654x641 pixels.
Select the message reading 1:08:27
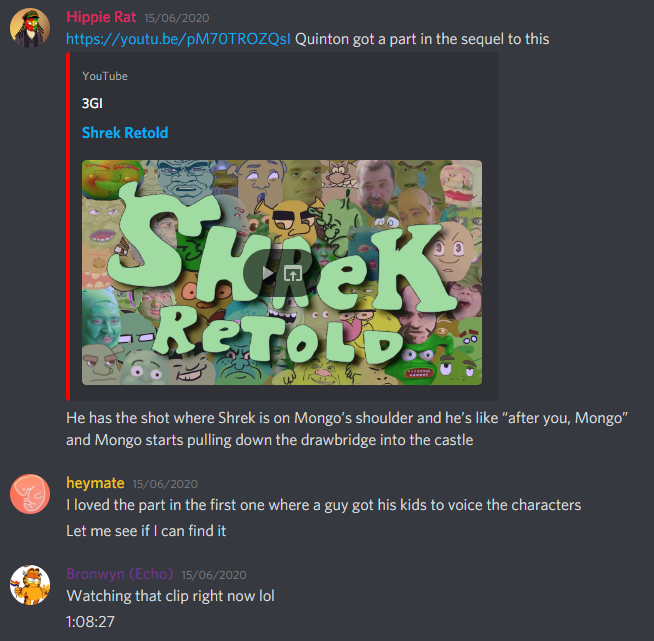(91, 622)
